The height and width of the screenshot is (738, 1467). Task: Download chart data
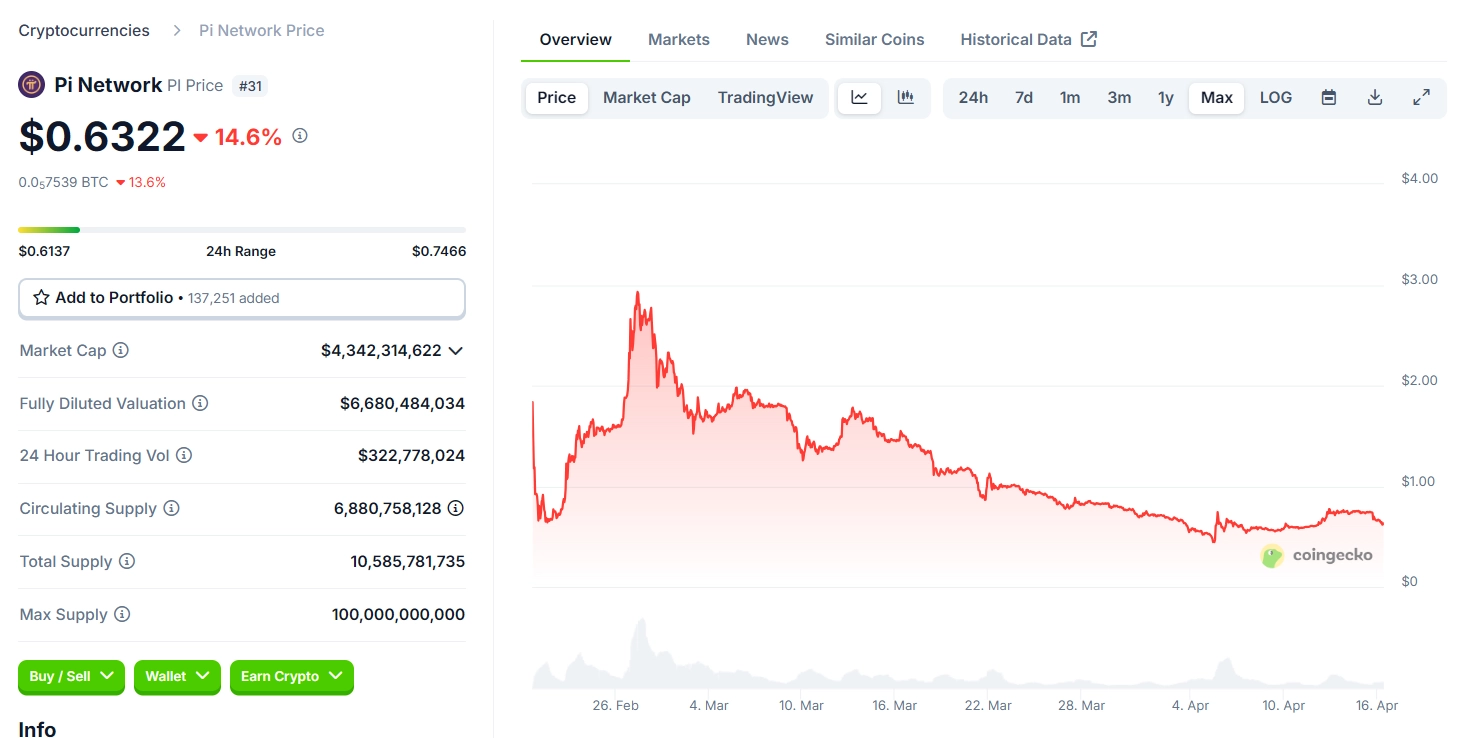[1375, 98]
